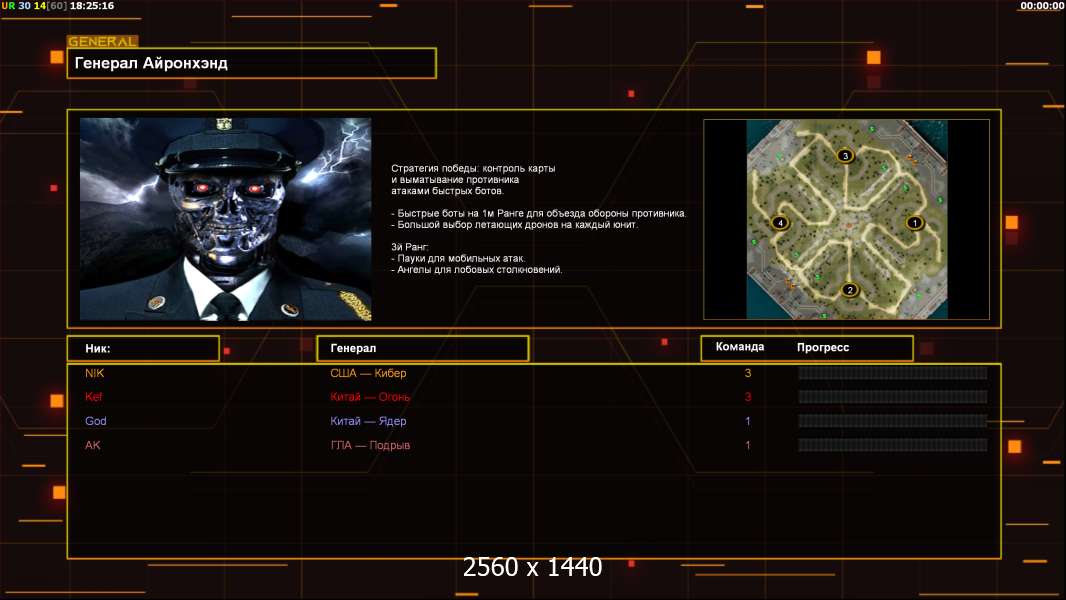Click the 'Пауки для мобильных атак' line

(x=458, y=259)
